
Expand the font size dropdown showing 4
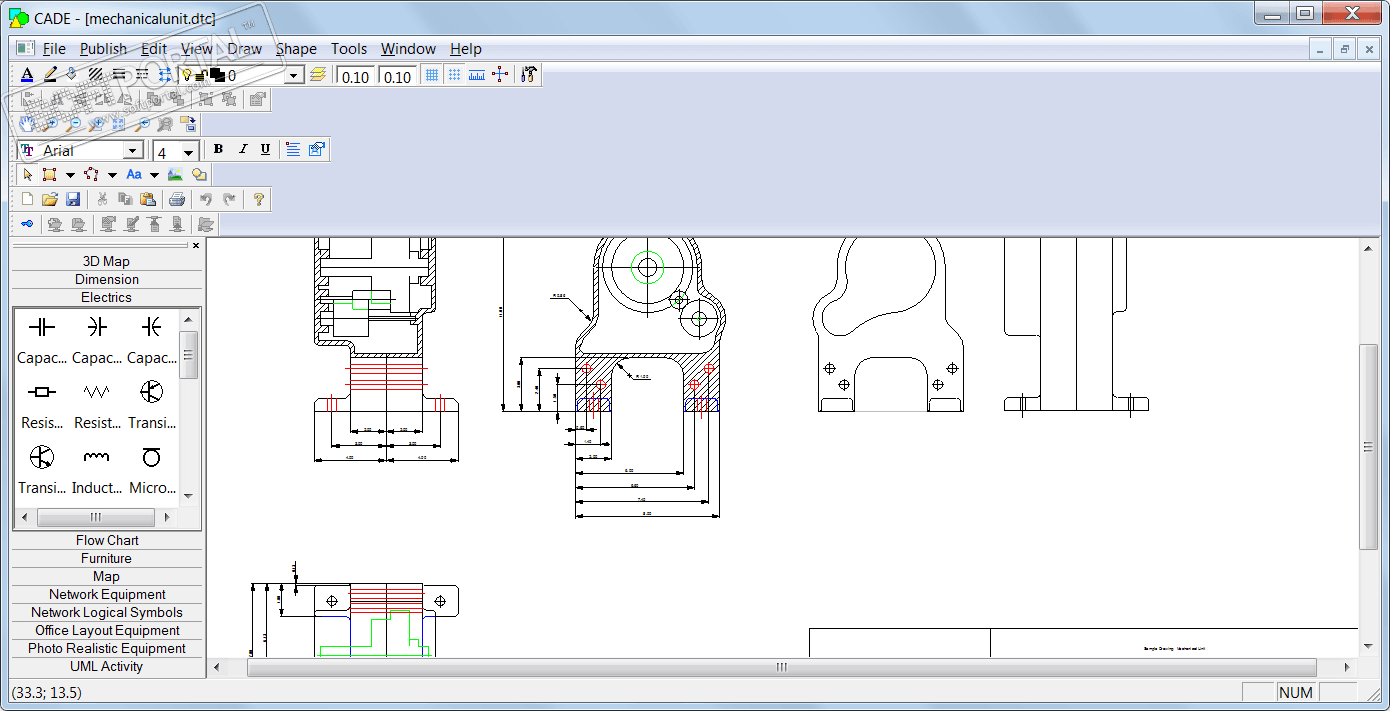(188, 151)
